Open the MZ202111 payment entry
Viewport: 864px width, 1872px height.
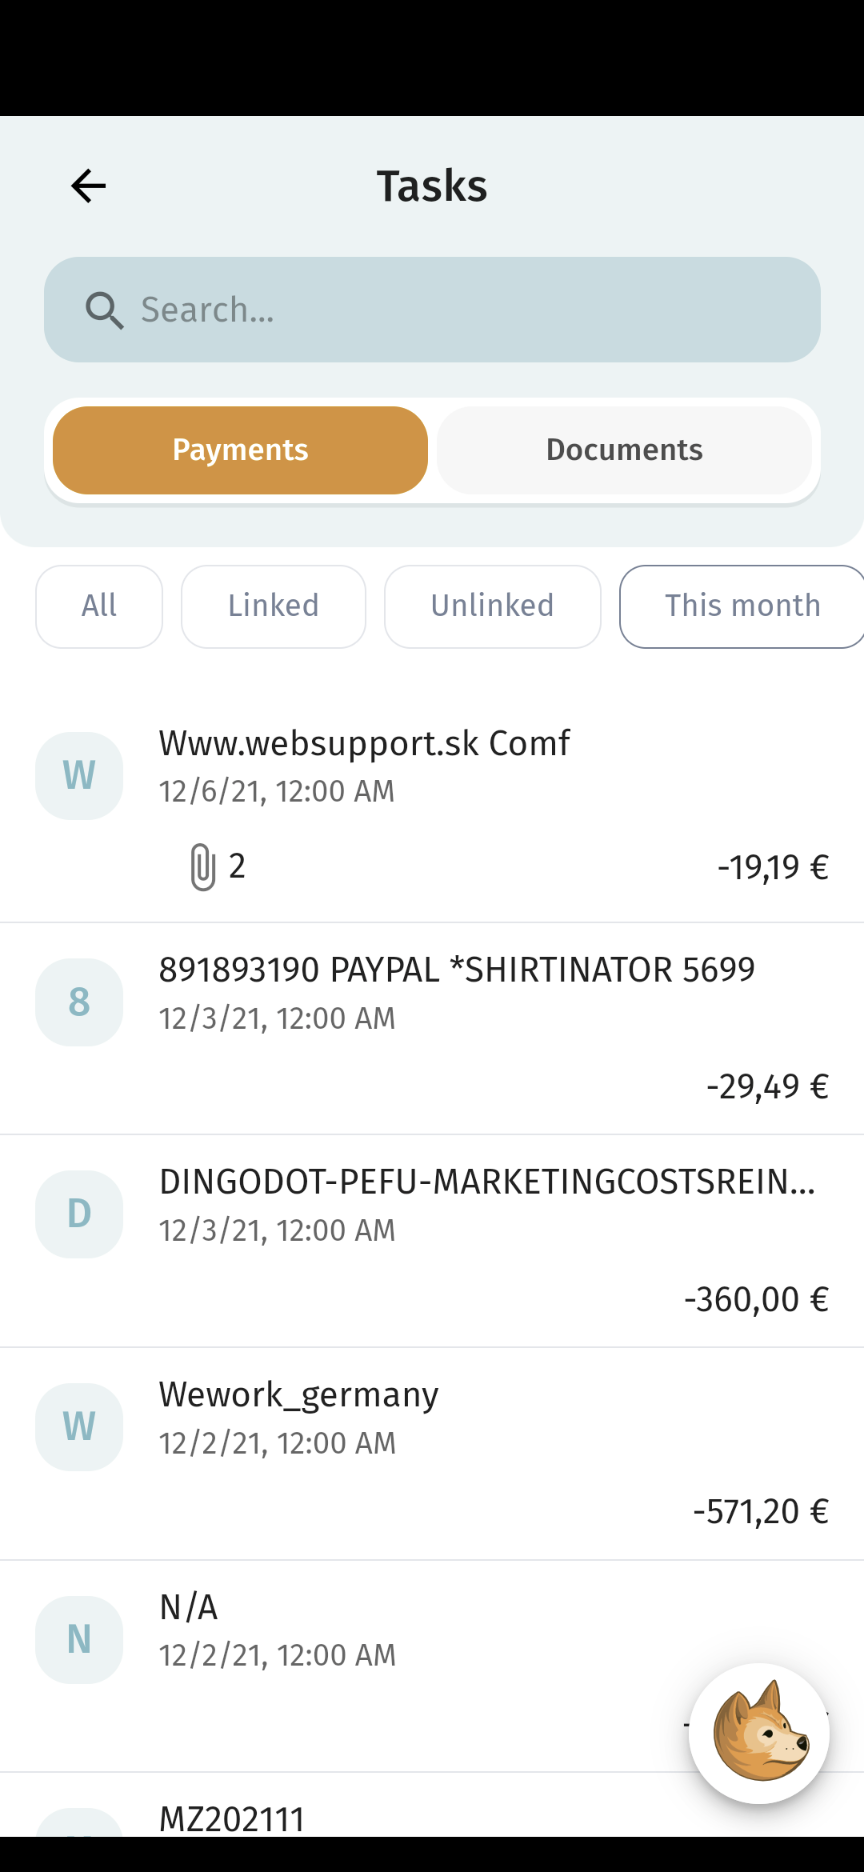tap(232, 1818)
